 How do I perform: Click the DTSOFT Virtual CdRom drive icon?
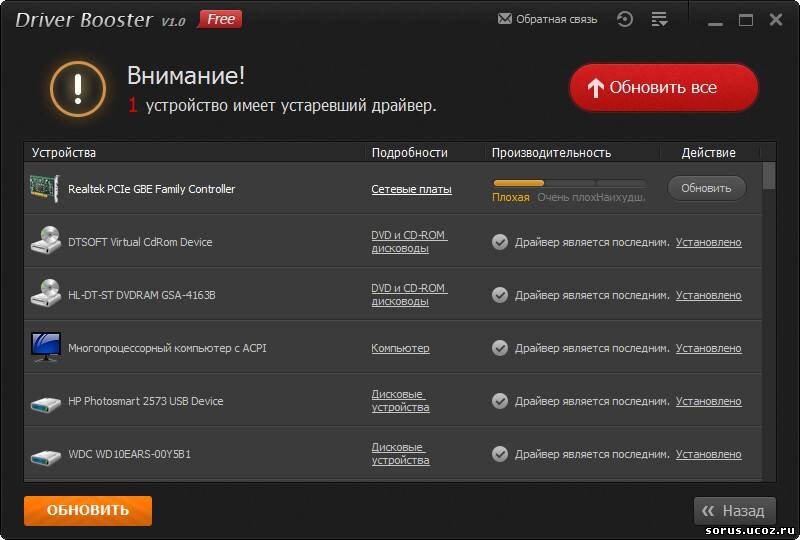click(45, 241)
